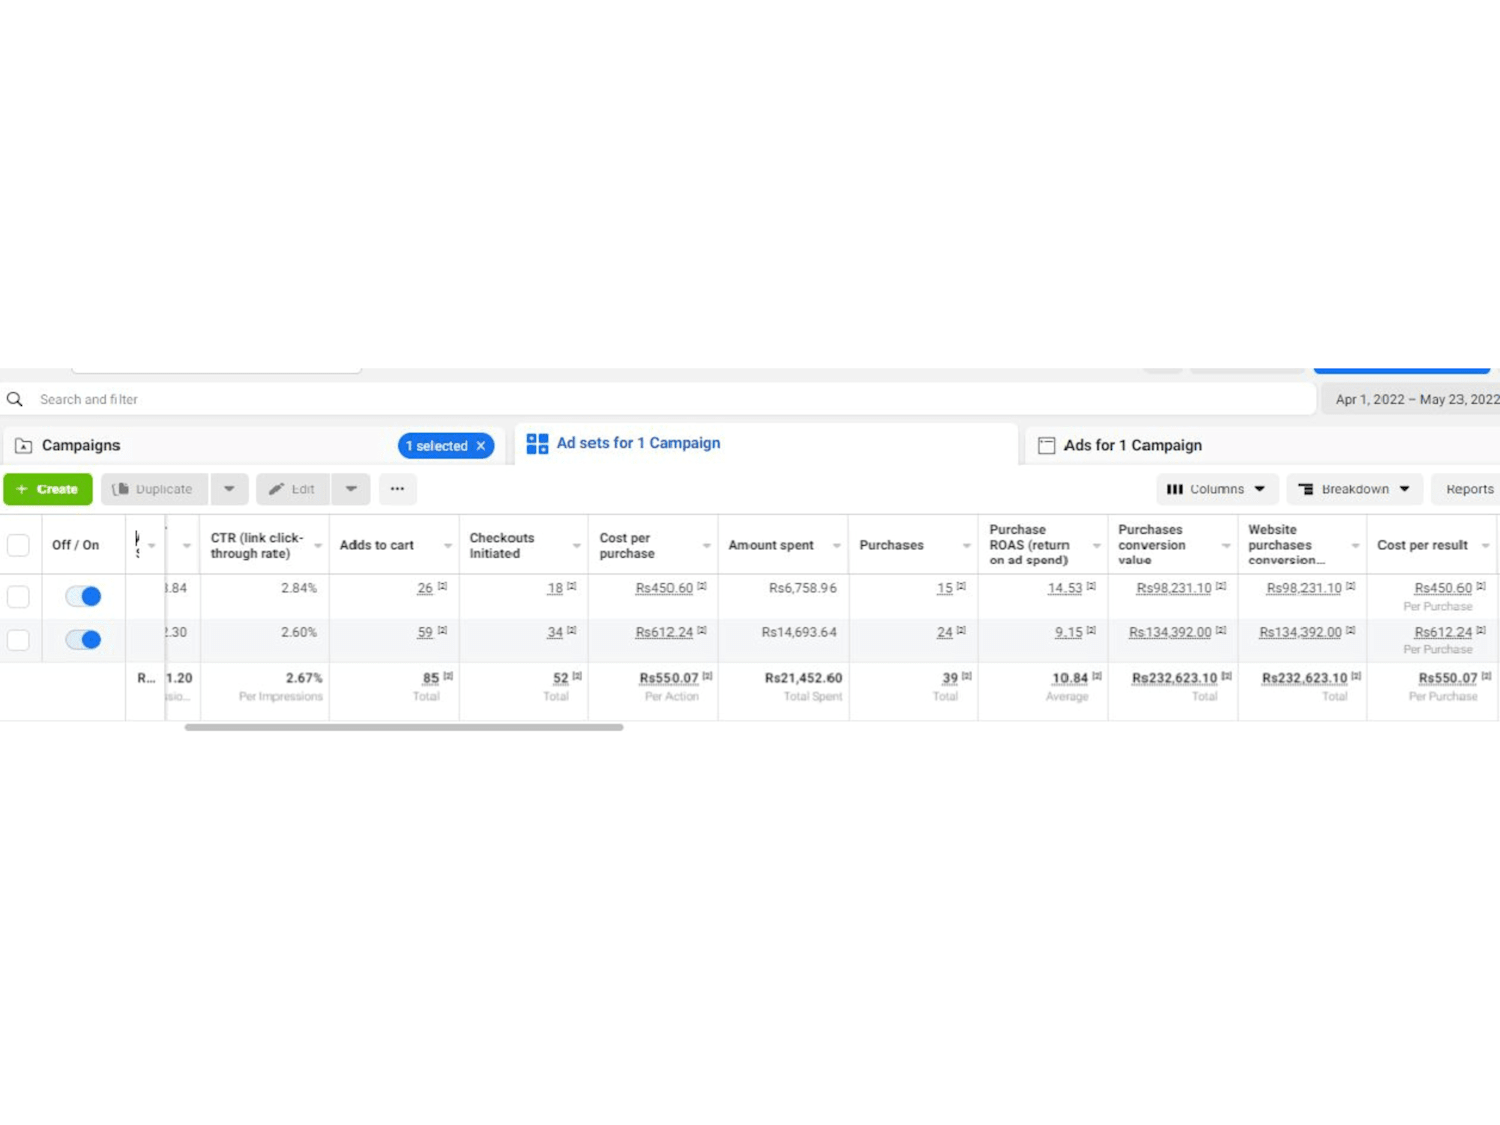Image resolution: width=1500 pixels, height=1125 pixels.
Task: Click the info icon beside 24 purchases
Action: [x=961, y=630]
